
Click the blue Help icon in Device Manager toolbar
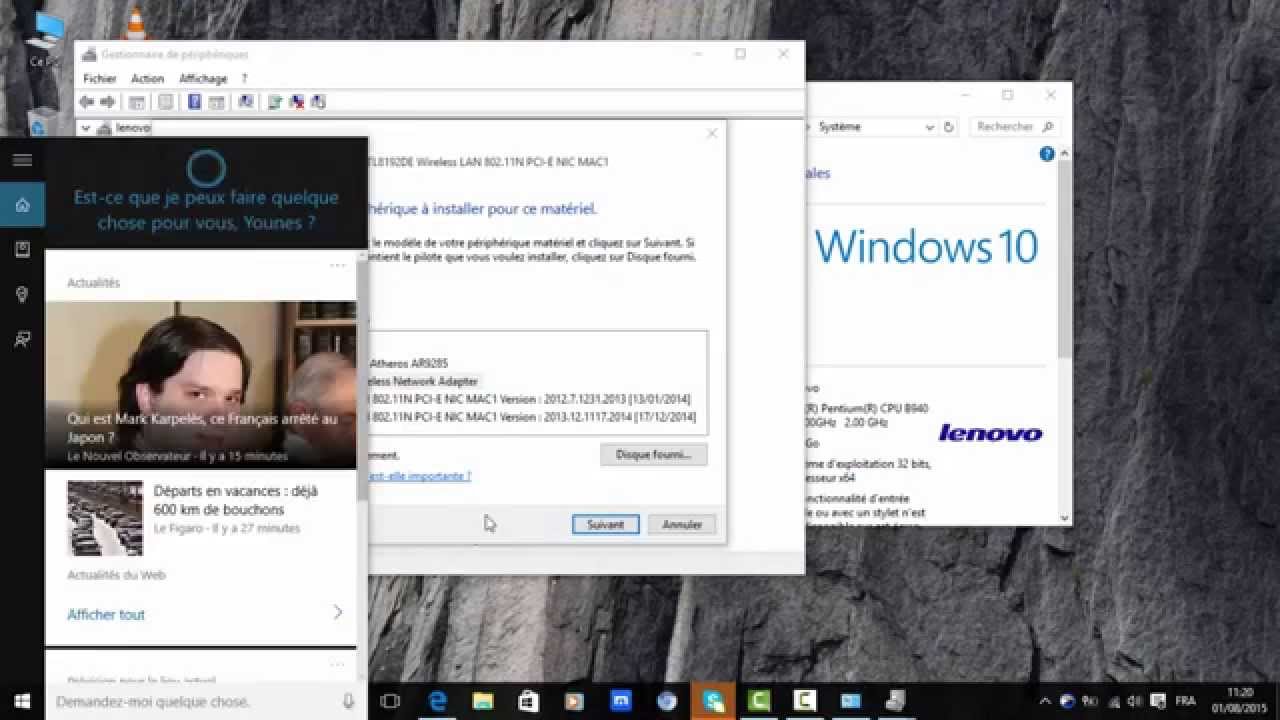[194, 102]
